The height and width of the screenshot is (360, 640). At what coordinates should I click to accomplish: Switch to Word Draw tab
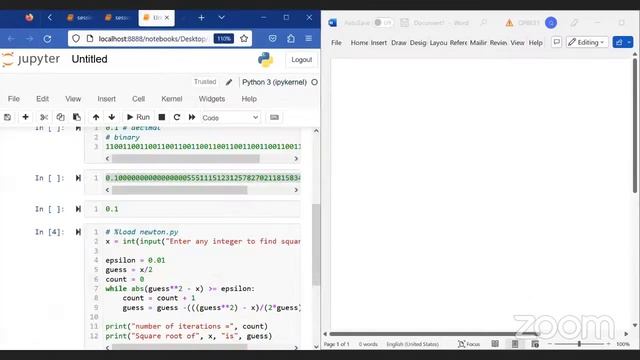coord(399,43)
